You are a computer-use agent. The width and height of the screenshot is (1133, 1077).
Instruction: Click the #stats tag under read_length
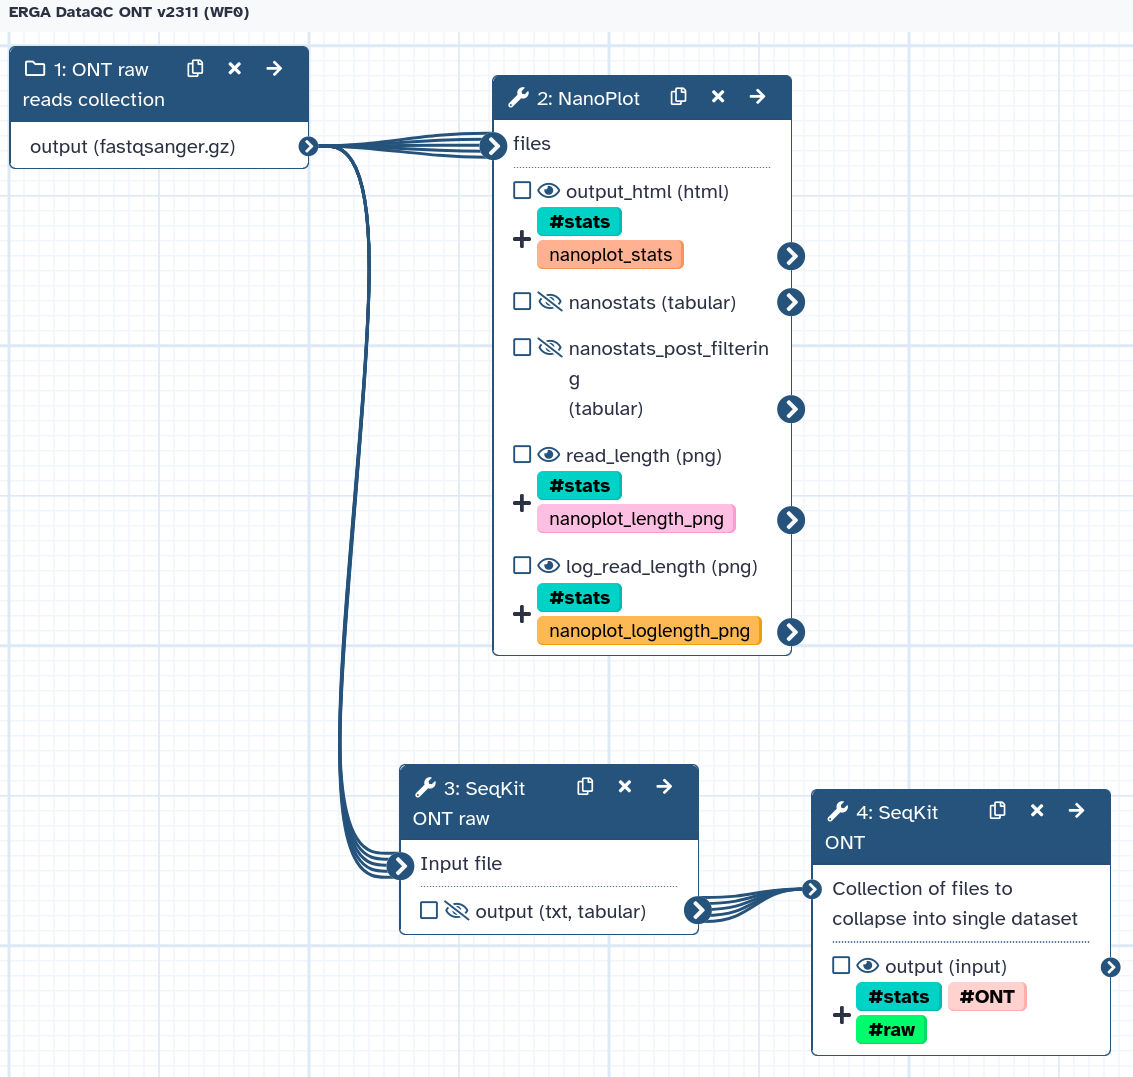point(580,486)
